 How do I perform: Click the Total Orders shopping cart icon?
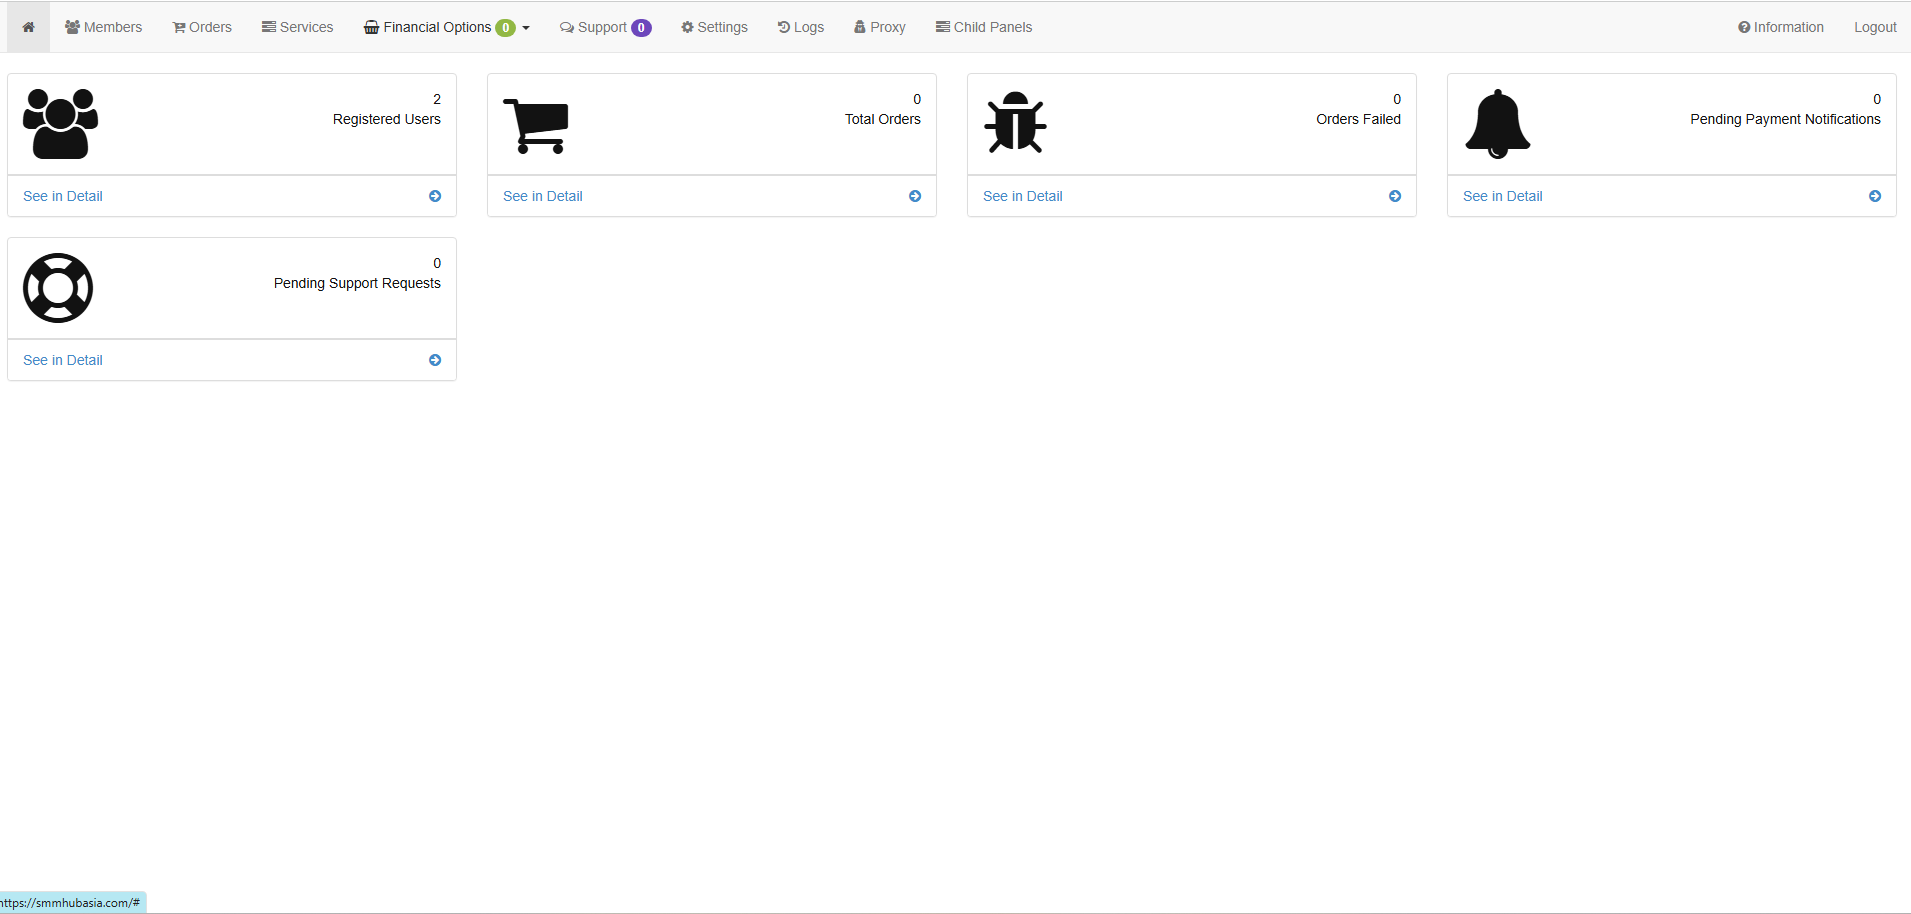(x=536, y=126)
